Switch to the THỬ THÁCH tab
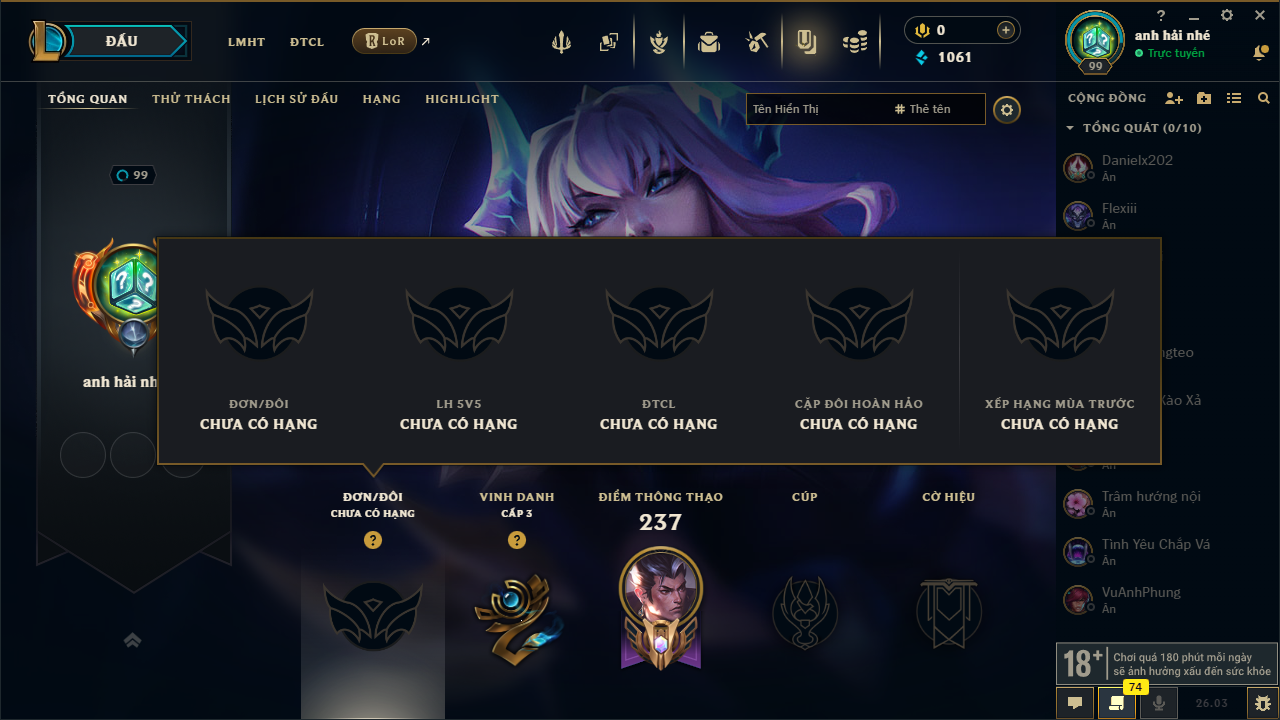 click(x=191, y=99)
